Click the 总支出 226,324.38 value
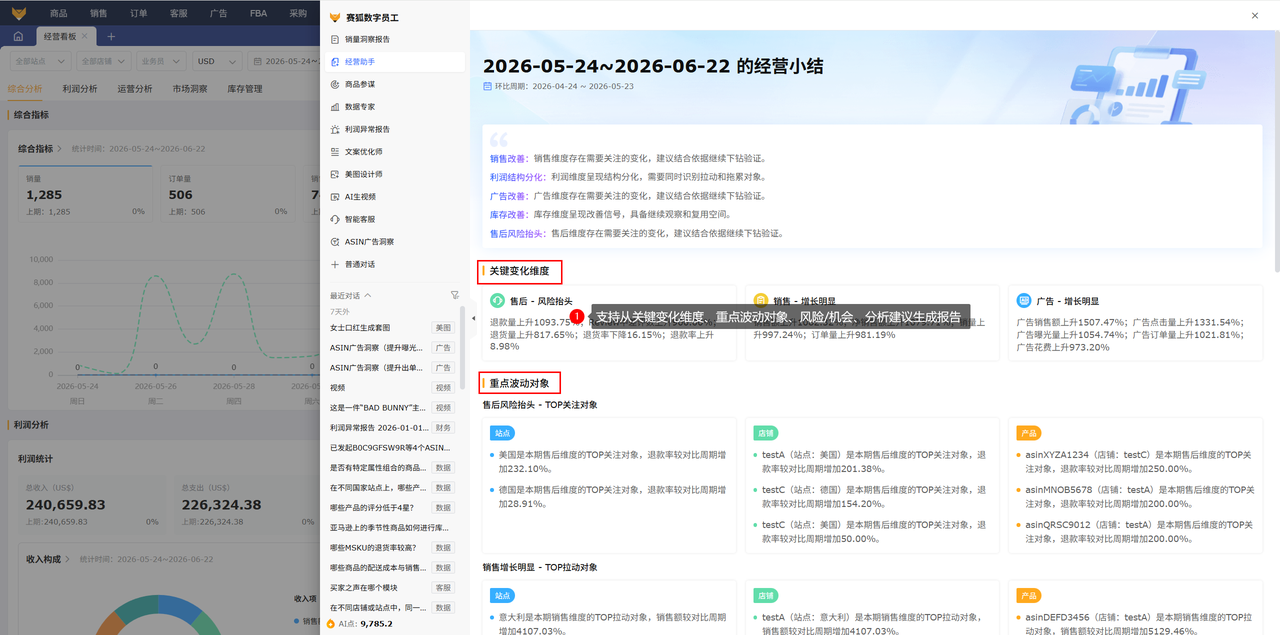 pos(221,505)
